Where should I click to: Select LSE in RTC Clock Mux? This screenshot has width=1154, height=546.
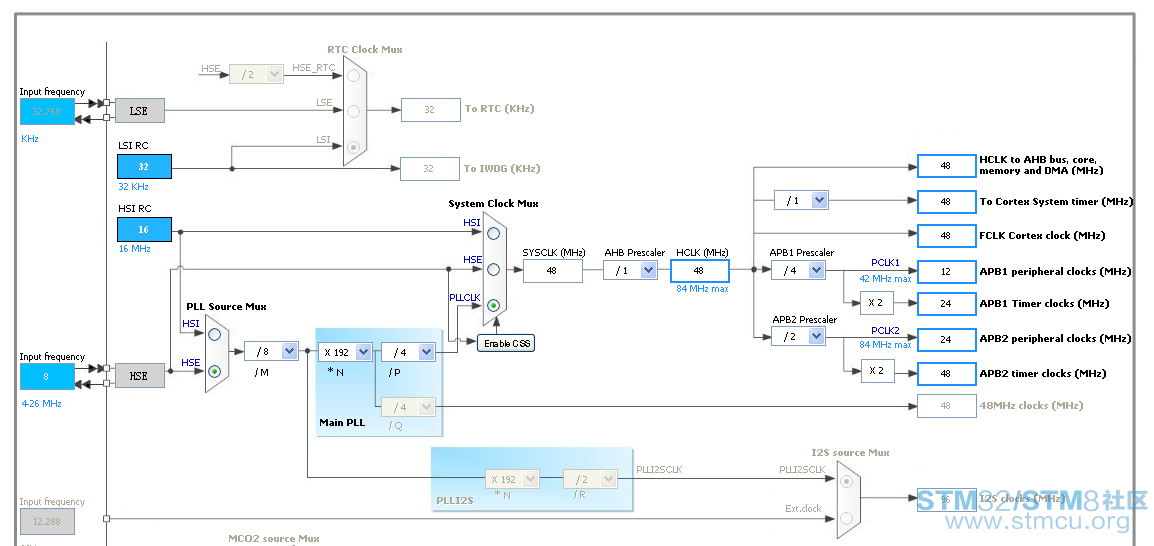[354, 111]
